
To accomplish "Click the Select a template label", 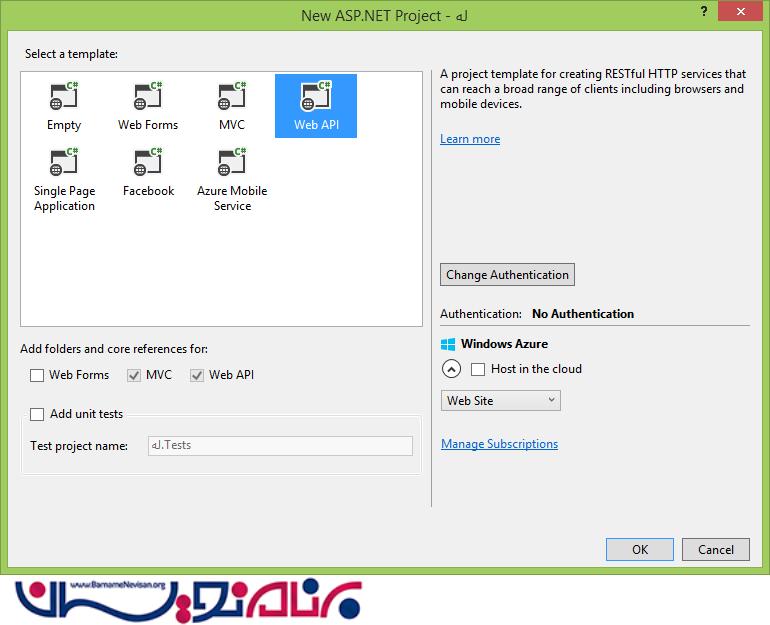I will pyautogui.click(x=71, y=54).
